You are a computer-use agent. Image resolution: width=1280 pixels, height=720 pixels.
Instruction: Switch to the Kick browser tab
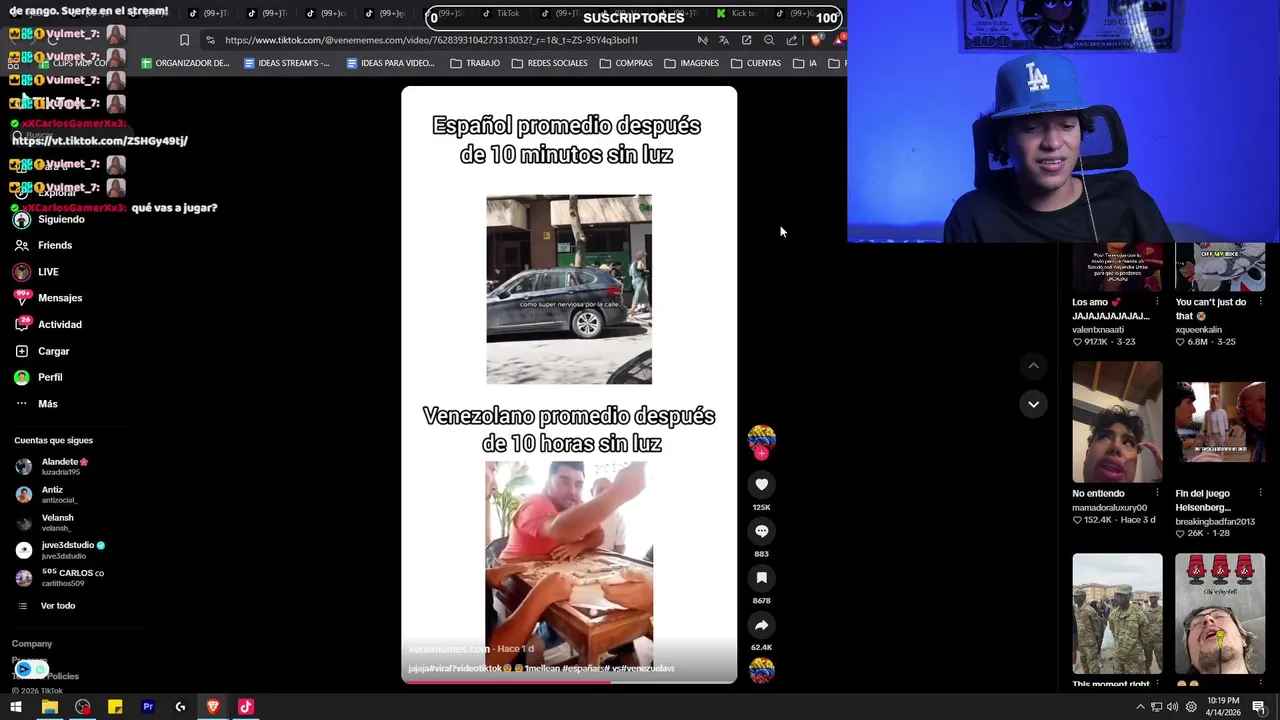[738, 13]
